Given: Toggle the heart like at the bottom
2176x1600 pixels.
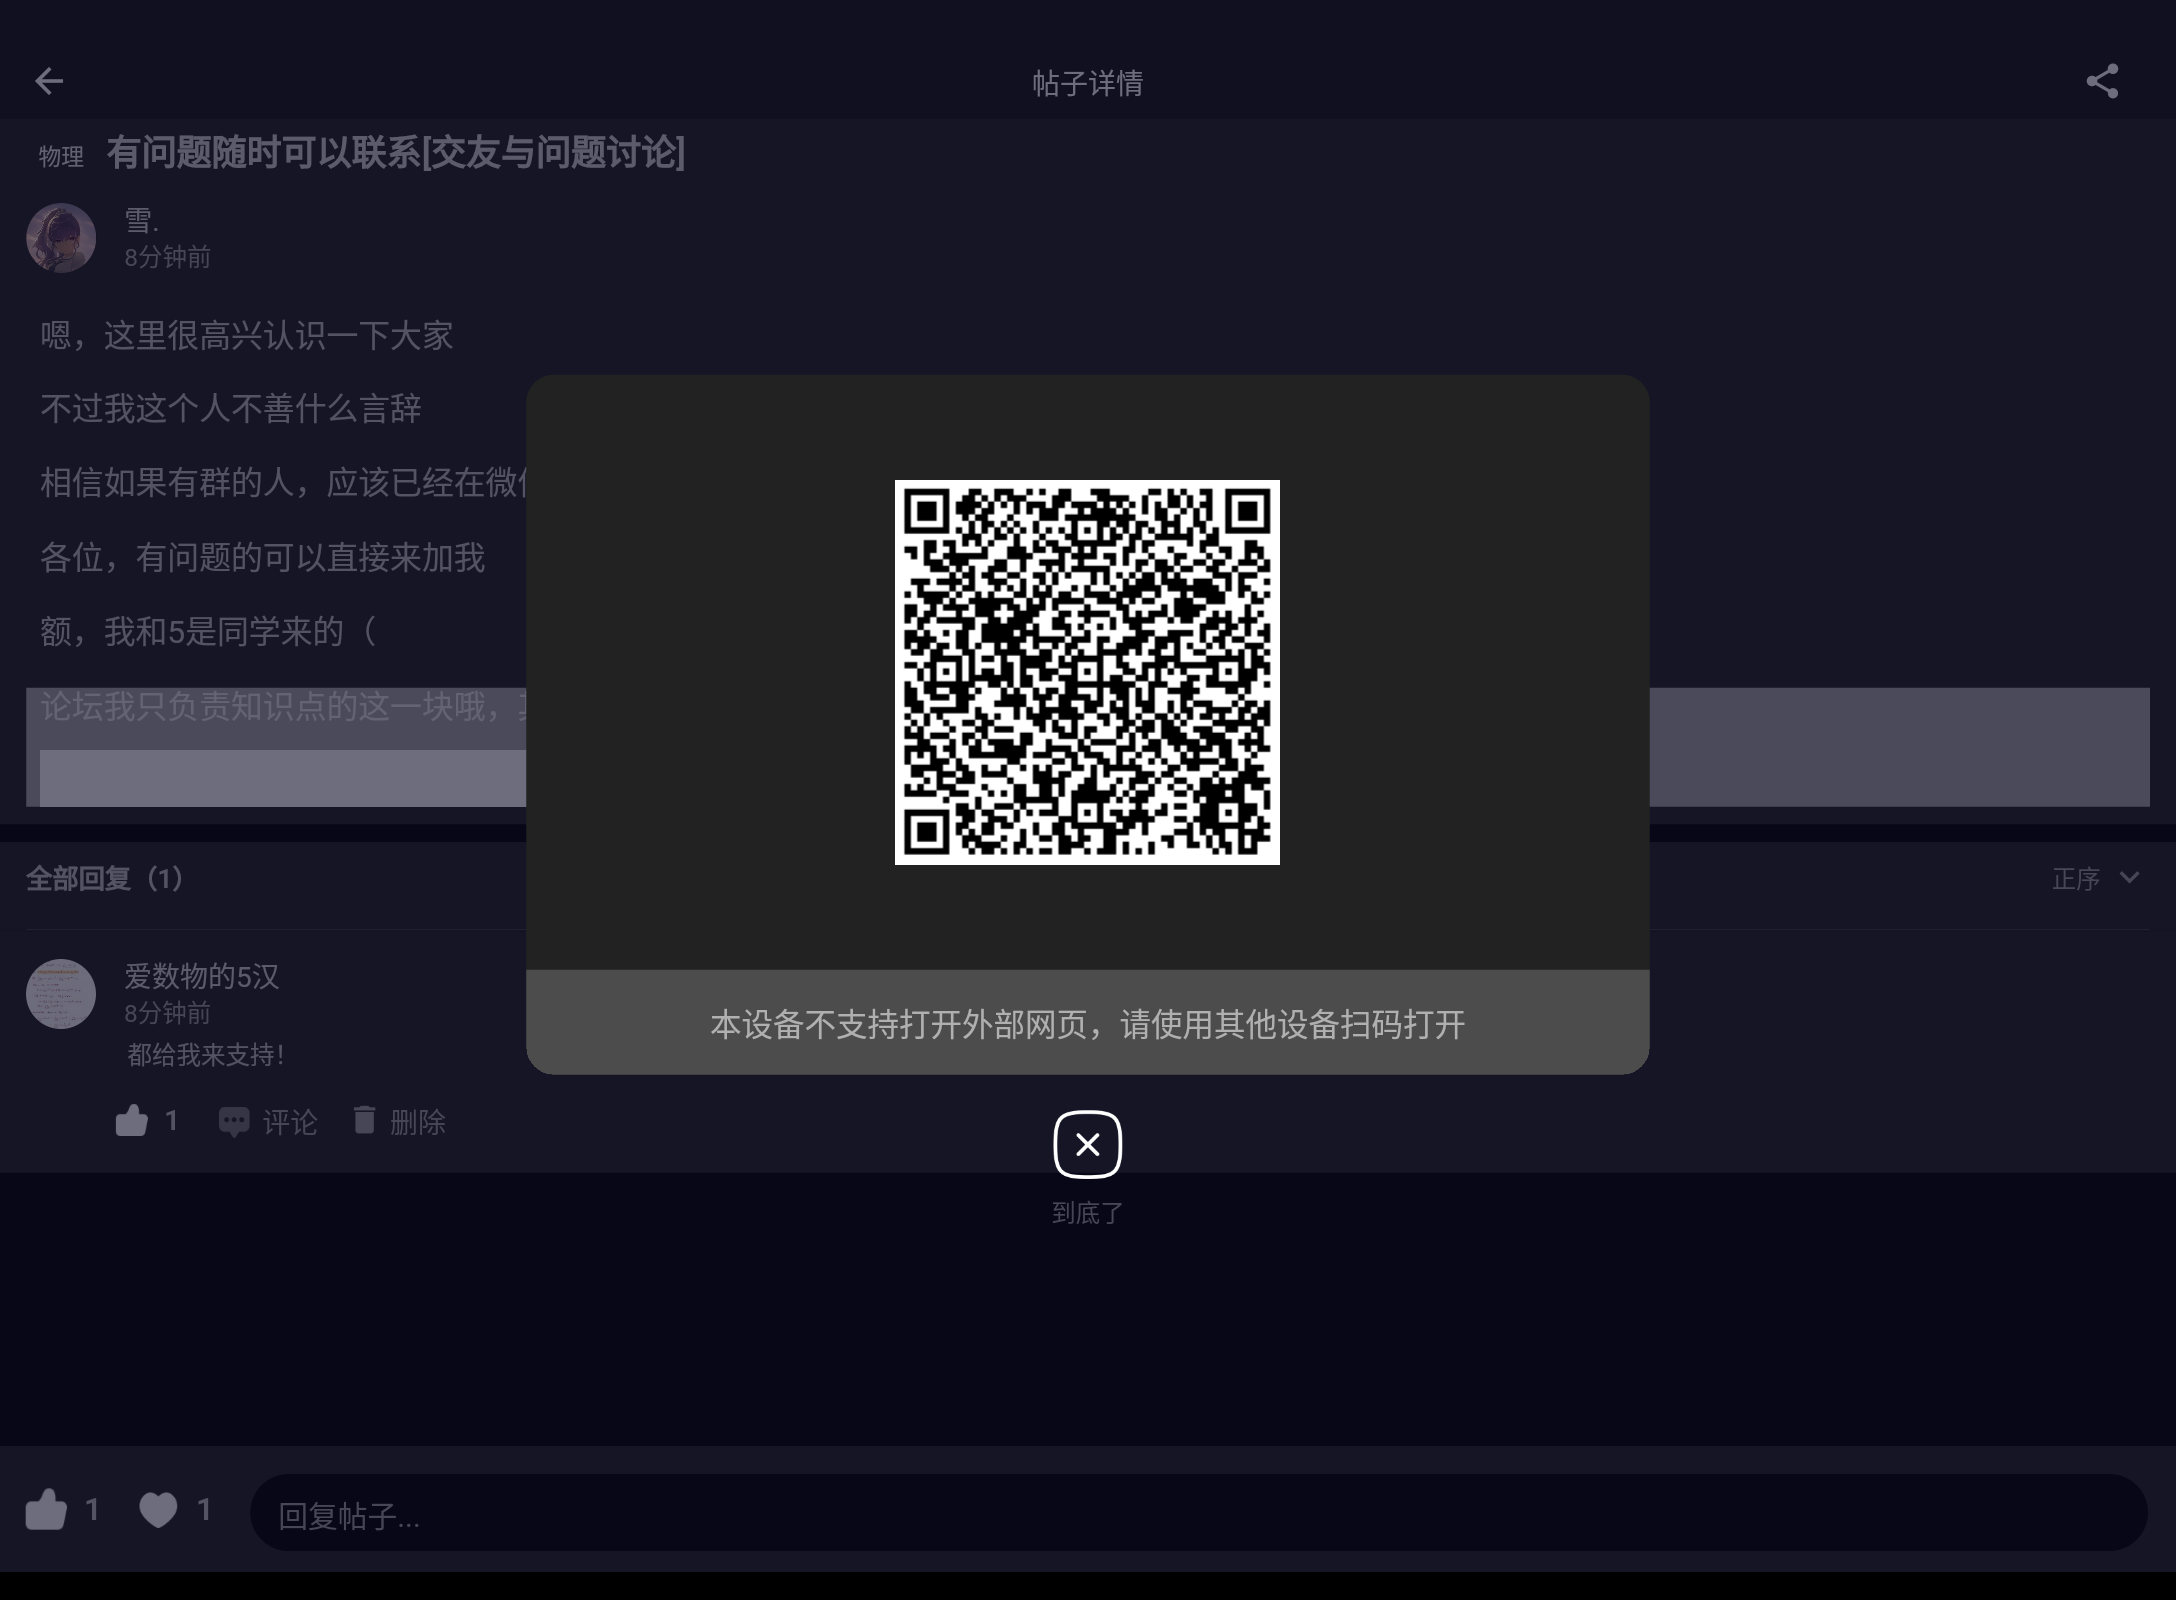Looking at the screenshot, I should tap(159, 1512).
